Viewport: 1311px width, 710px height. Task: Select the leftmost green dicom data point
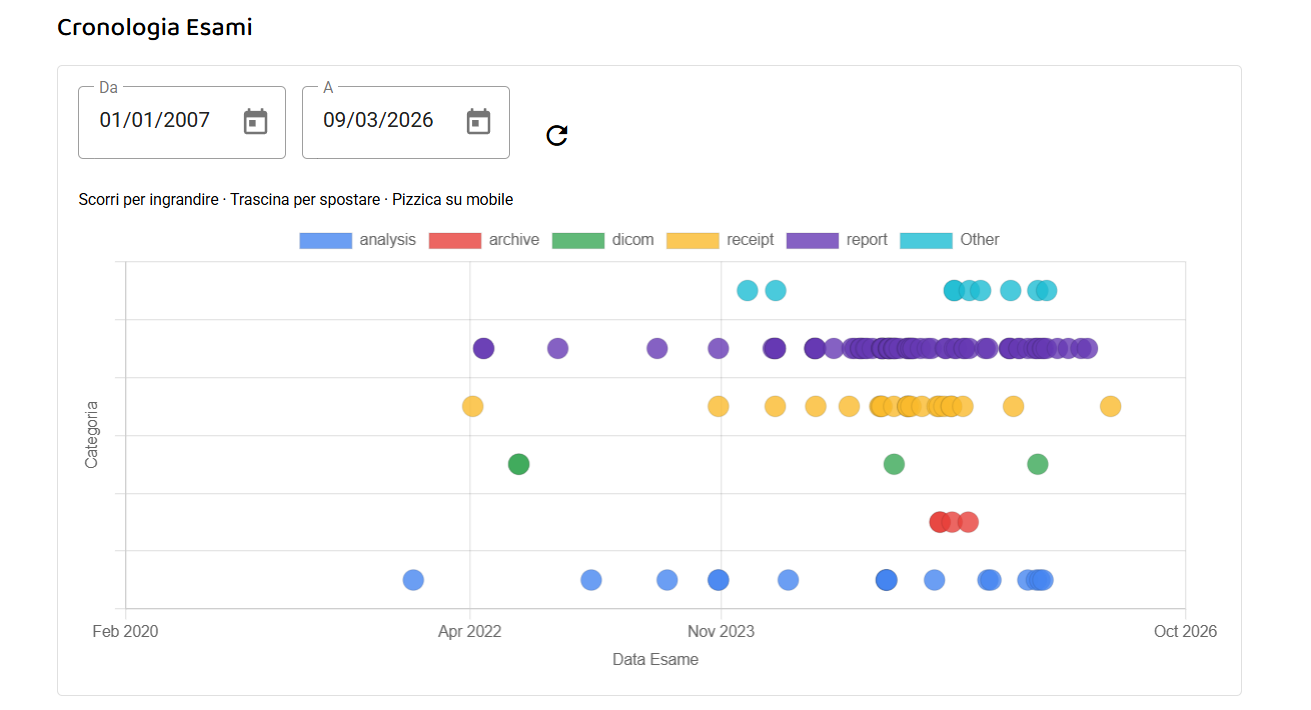click(518, 464)
